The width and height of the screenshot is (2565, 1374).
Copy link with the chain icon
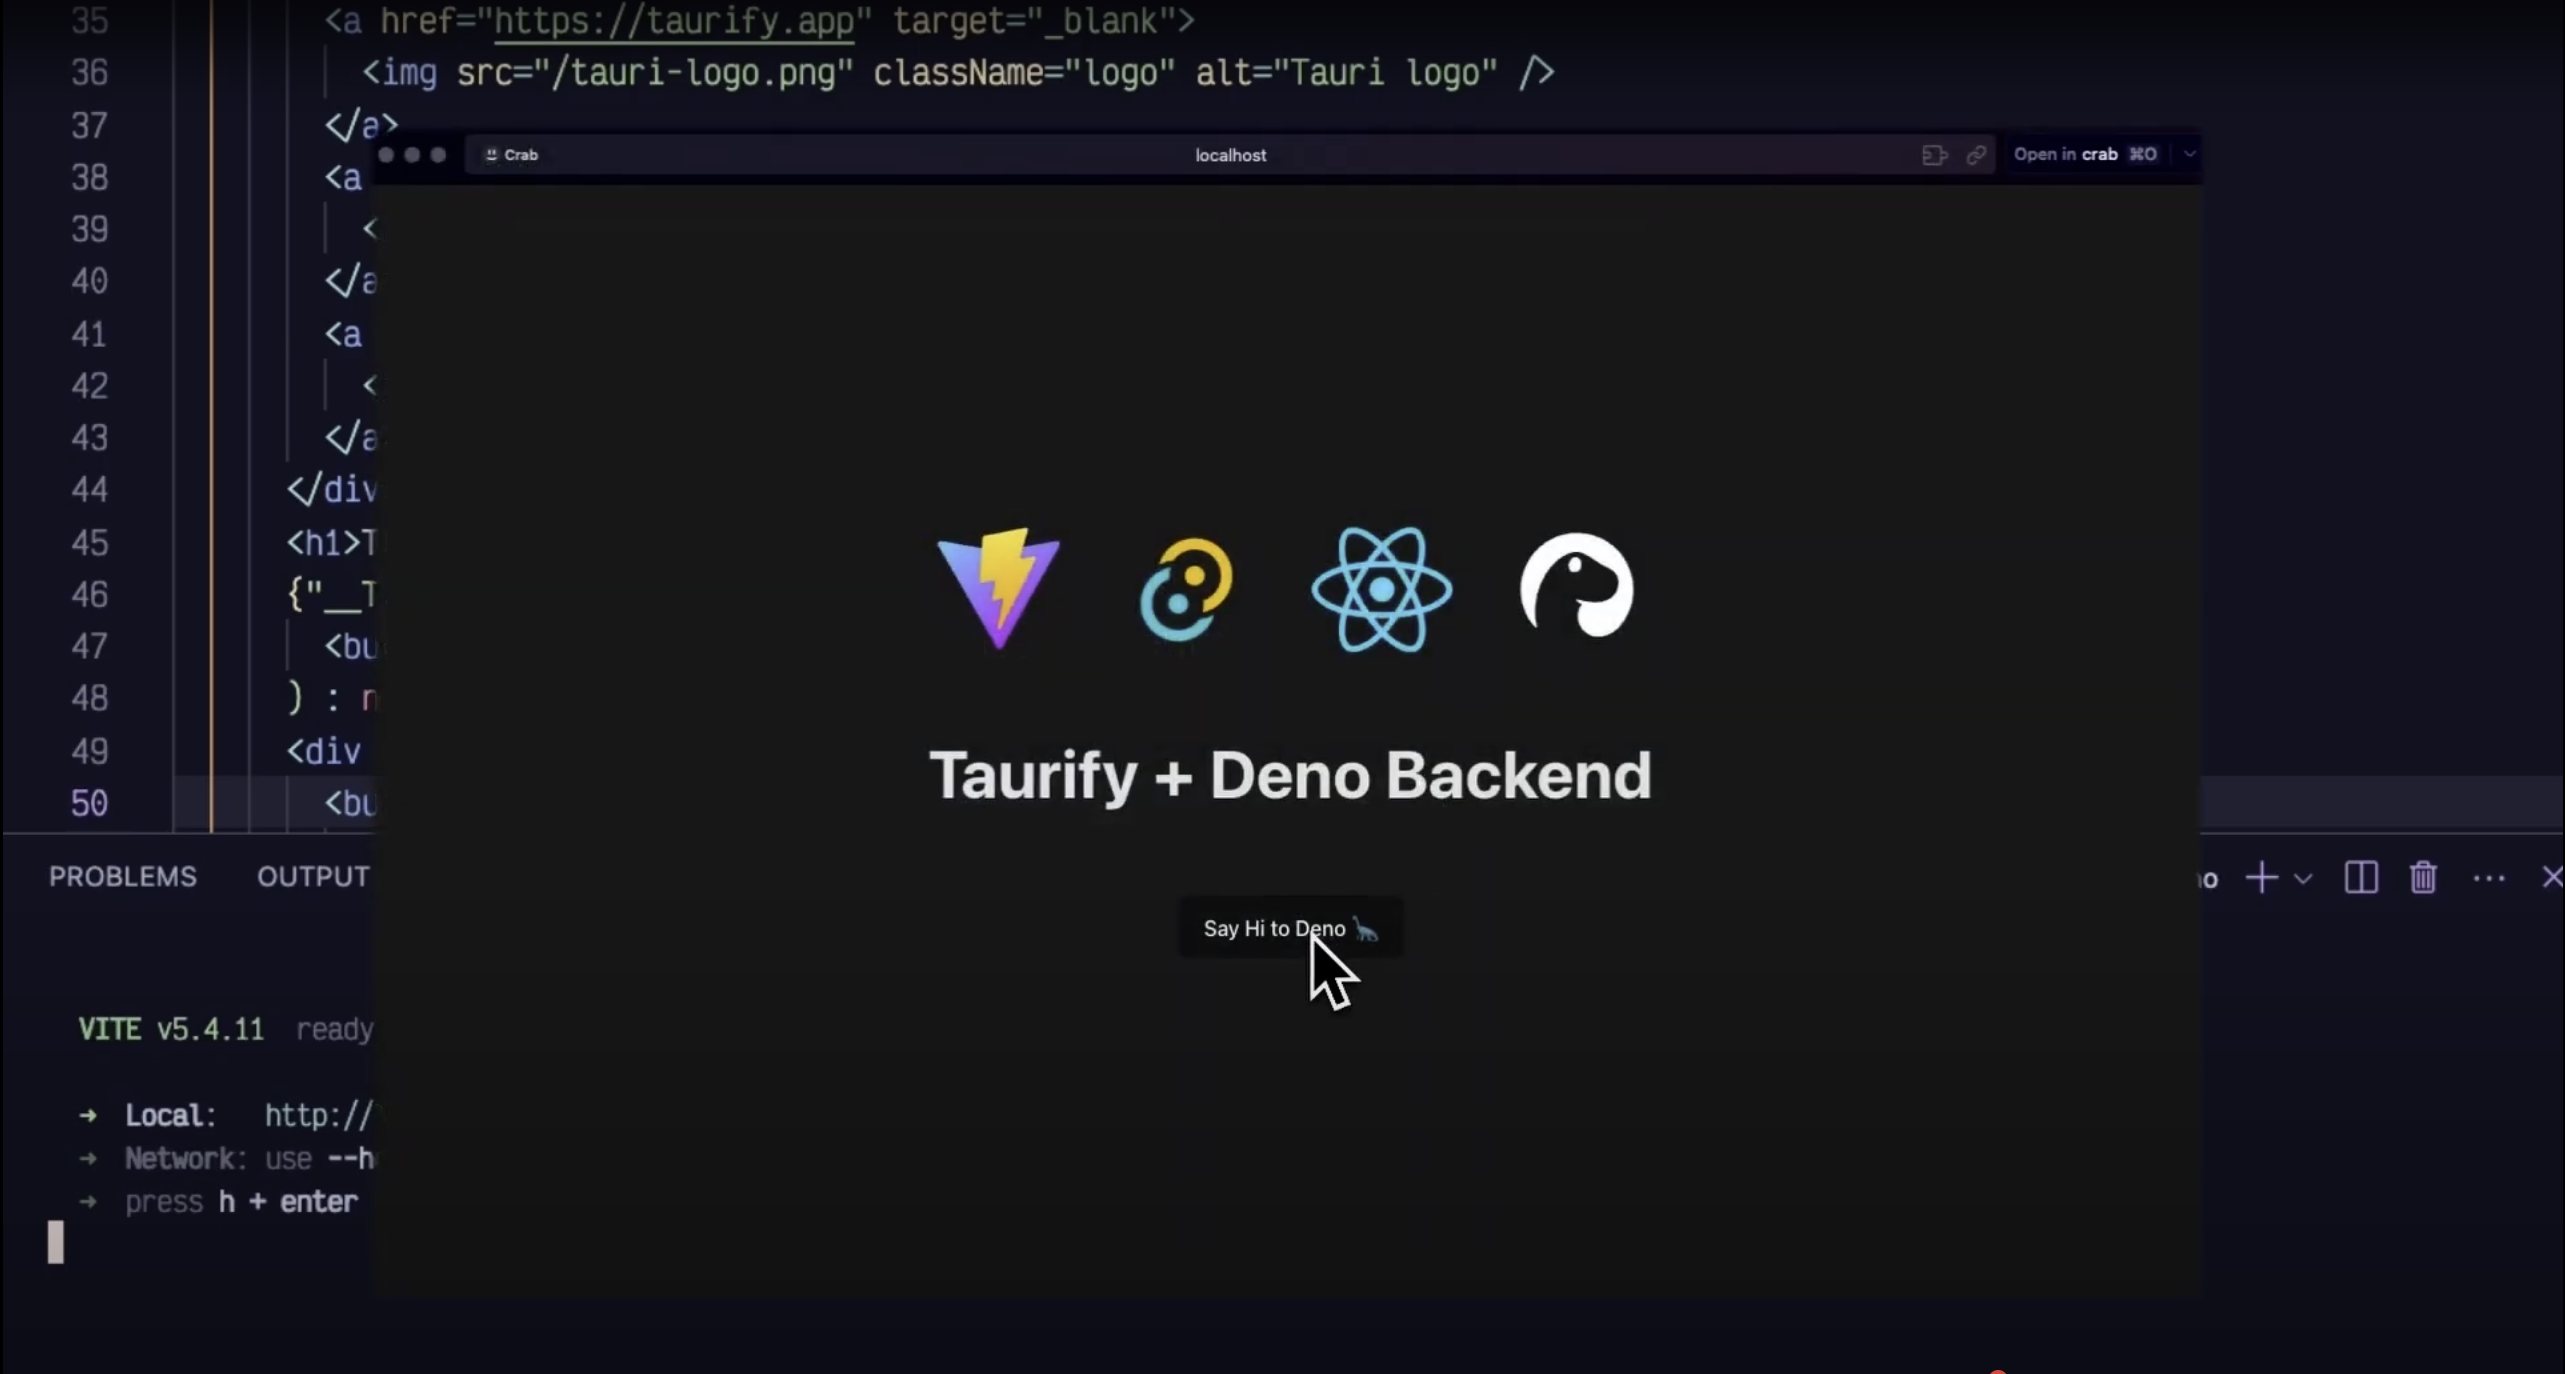pos(1976,155)
